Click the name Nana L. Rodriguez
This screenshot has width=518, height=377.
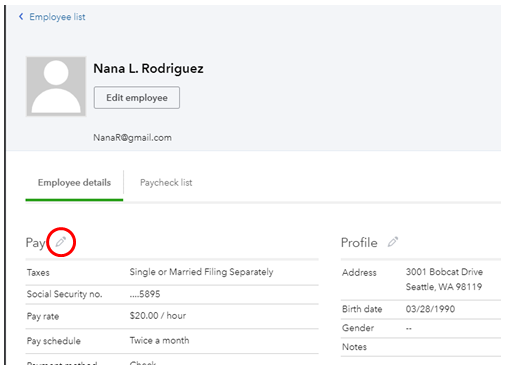[x=148, y=68]
